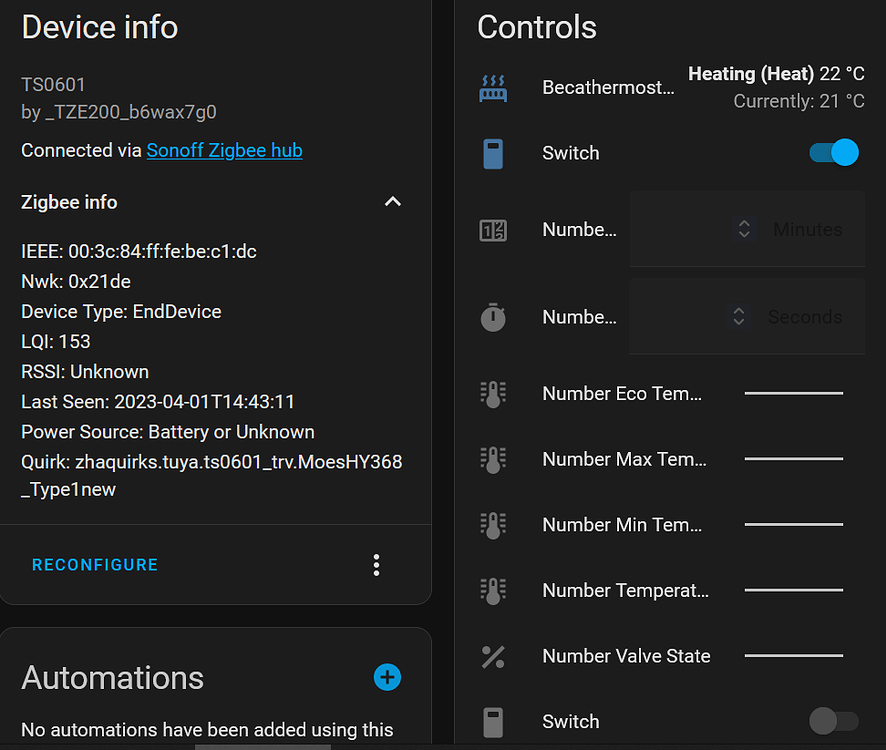The height and width of the screenshot is (750, 886).
Task: Click the grey switch icon at bottom
Action: point(493,721)
